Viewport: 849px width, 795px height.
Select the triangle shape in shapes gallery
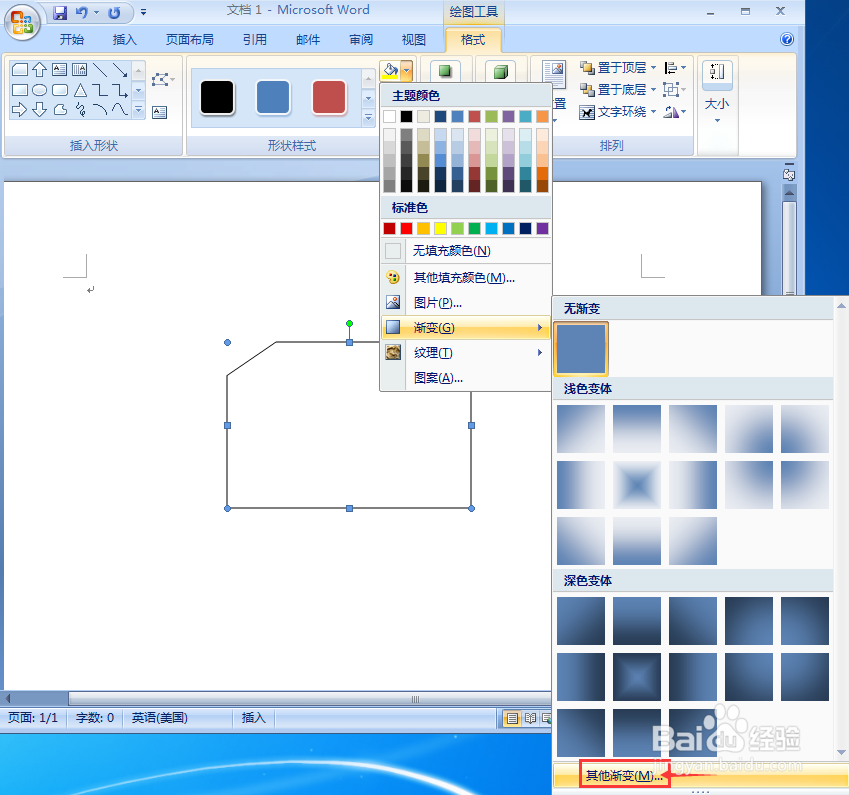click(x=80, y=90)
